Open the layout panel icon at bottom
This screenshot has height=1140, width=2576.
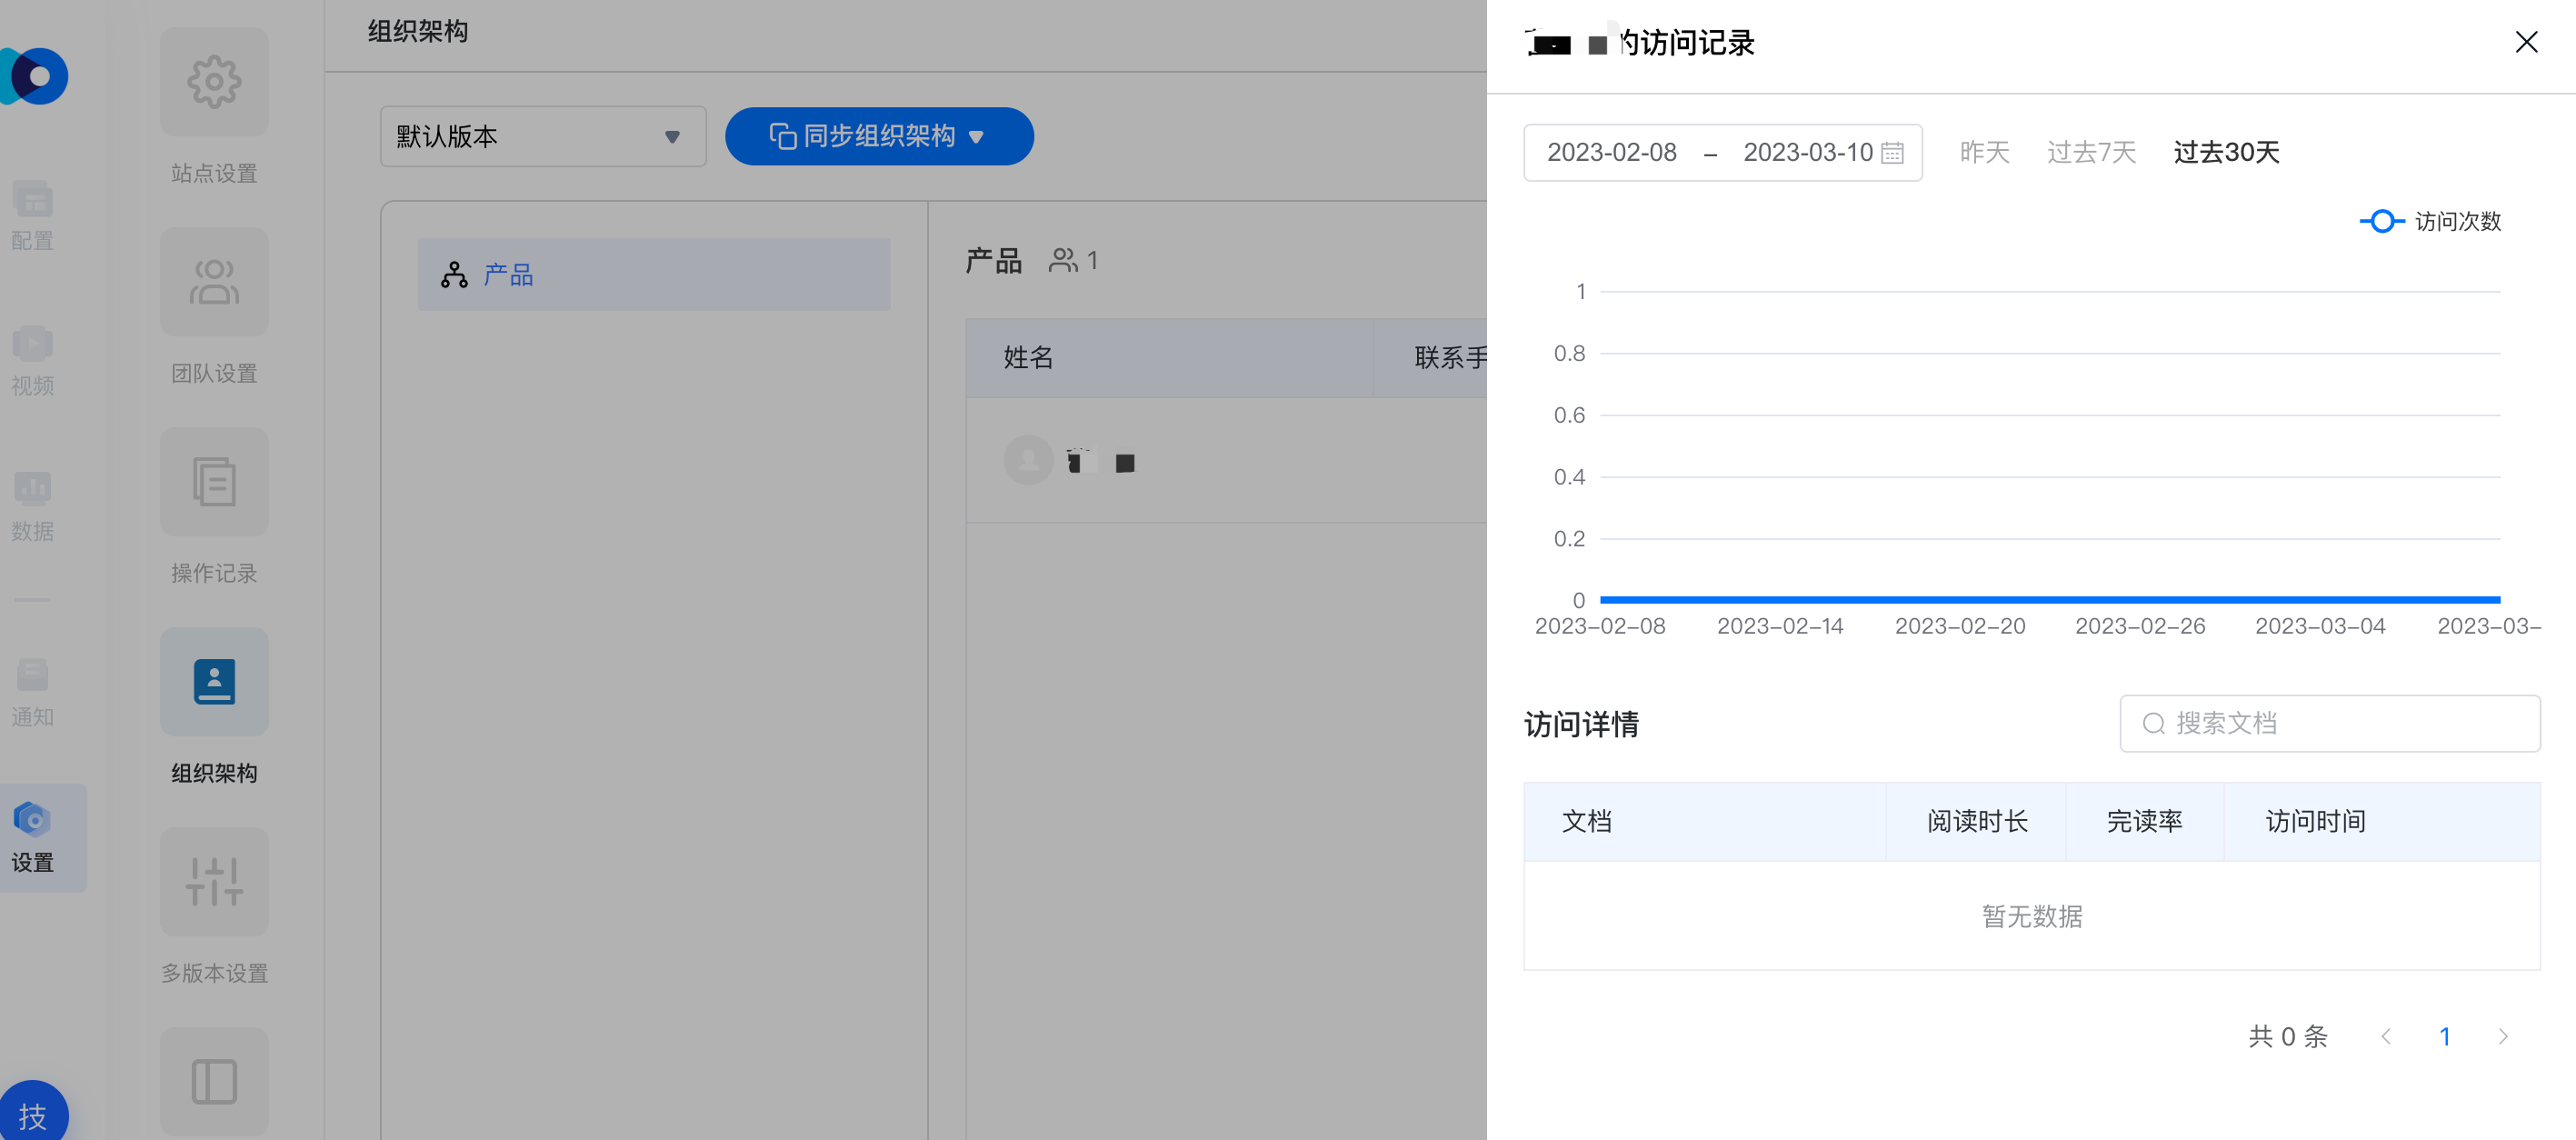click(214, 1082)
